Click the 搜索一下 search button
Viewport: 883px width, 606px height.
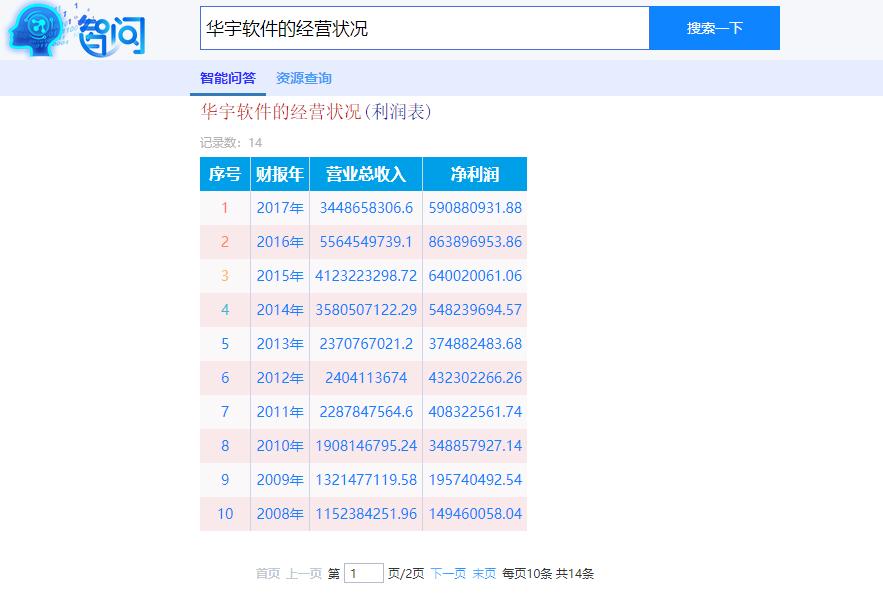[714, 28]
